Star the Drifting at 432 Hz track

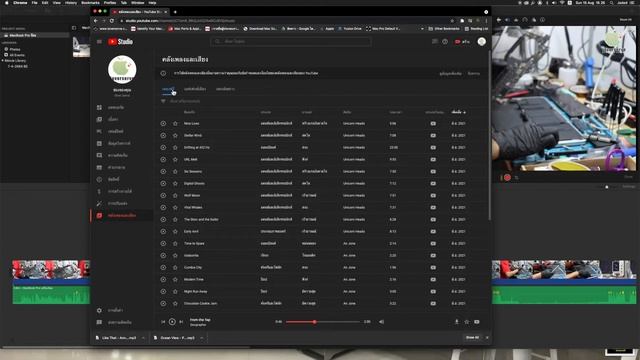tap(175, 147)
